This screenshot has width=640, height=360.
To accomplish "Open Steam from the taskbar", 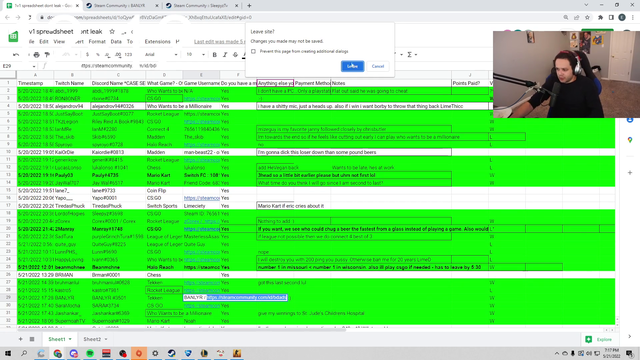I will pos(171,353).
